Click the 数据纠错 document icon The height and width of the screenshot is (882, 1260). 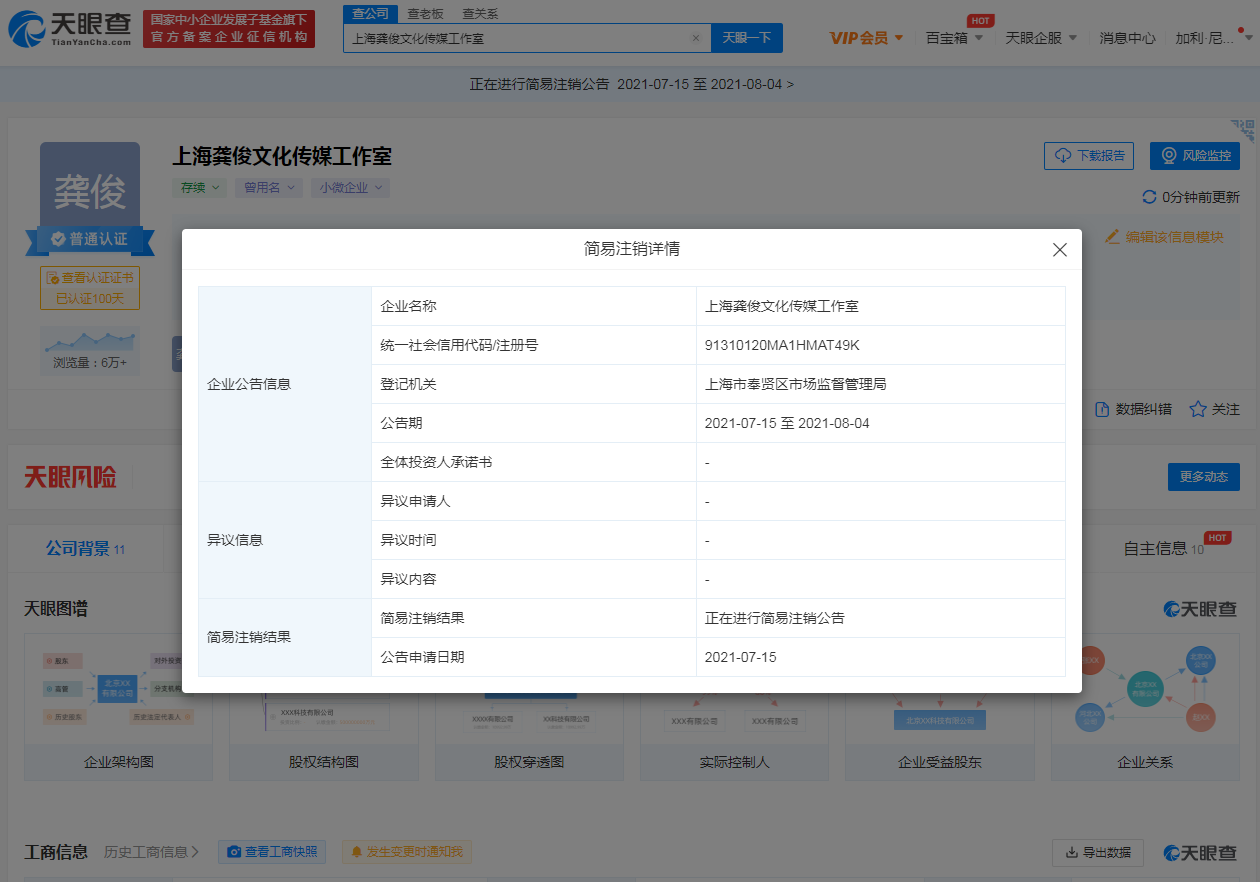point(1102,409)
